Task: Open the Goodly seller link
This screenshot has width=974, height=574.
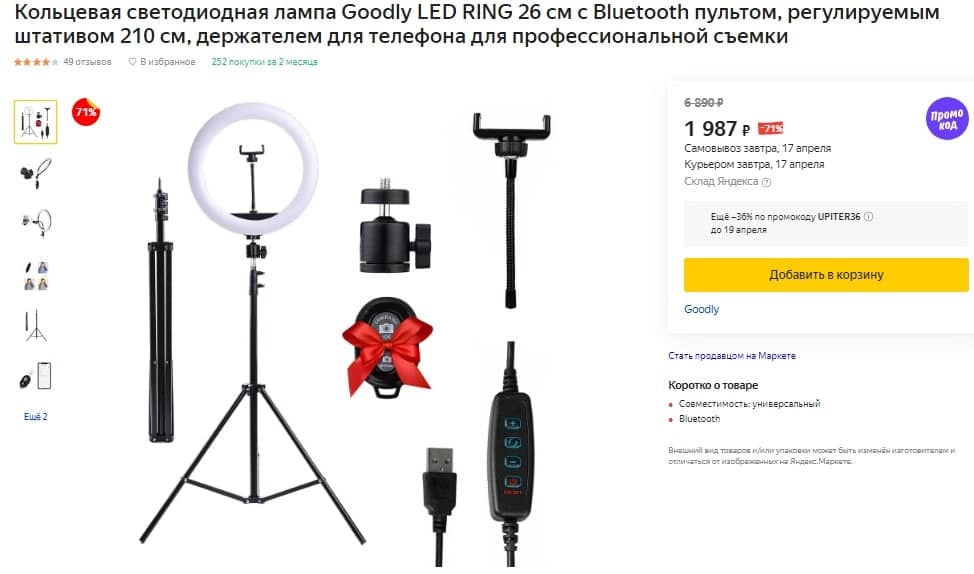Action: point(701,309)
